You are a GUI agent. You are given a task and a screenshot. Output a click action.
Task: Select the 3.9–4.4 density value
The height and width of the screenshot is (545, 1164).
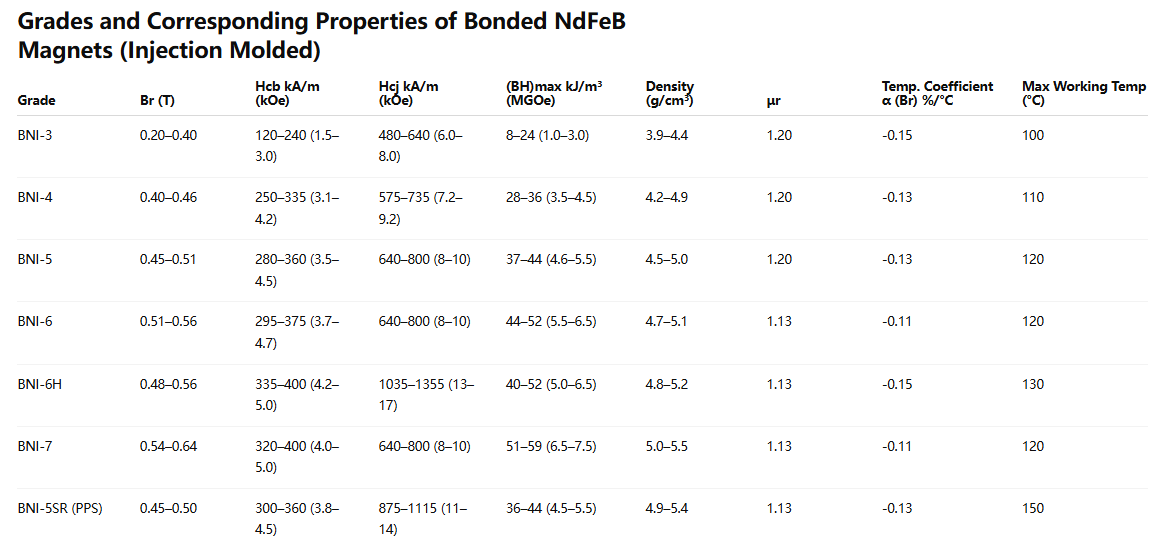point(667,135)
